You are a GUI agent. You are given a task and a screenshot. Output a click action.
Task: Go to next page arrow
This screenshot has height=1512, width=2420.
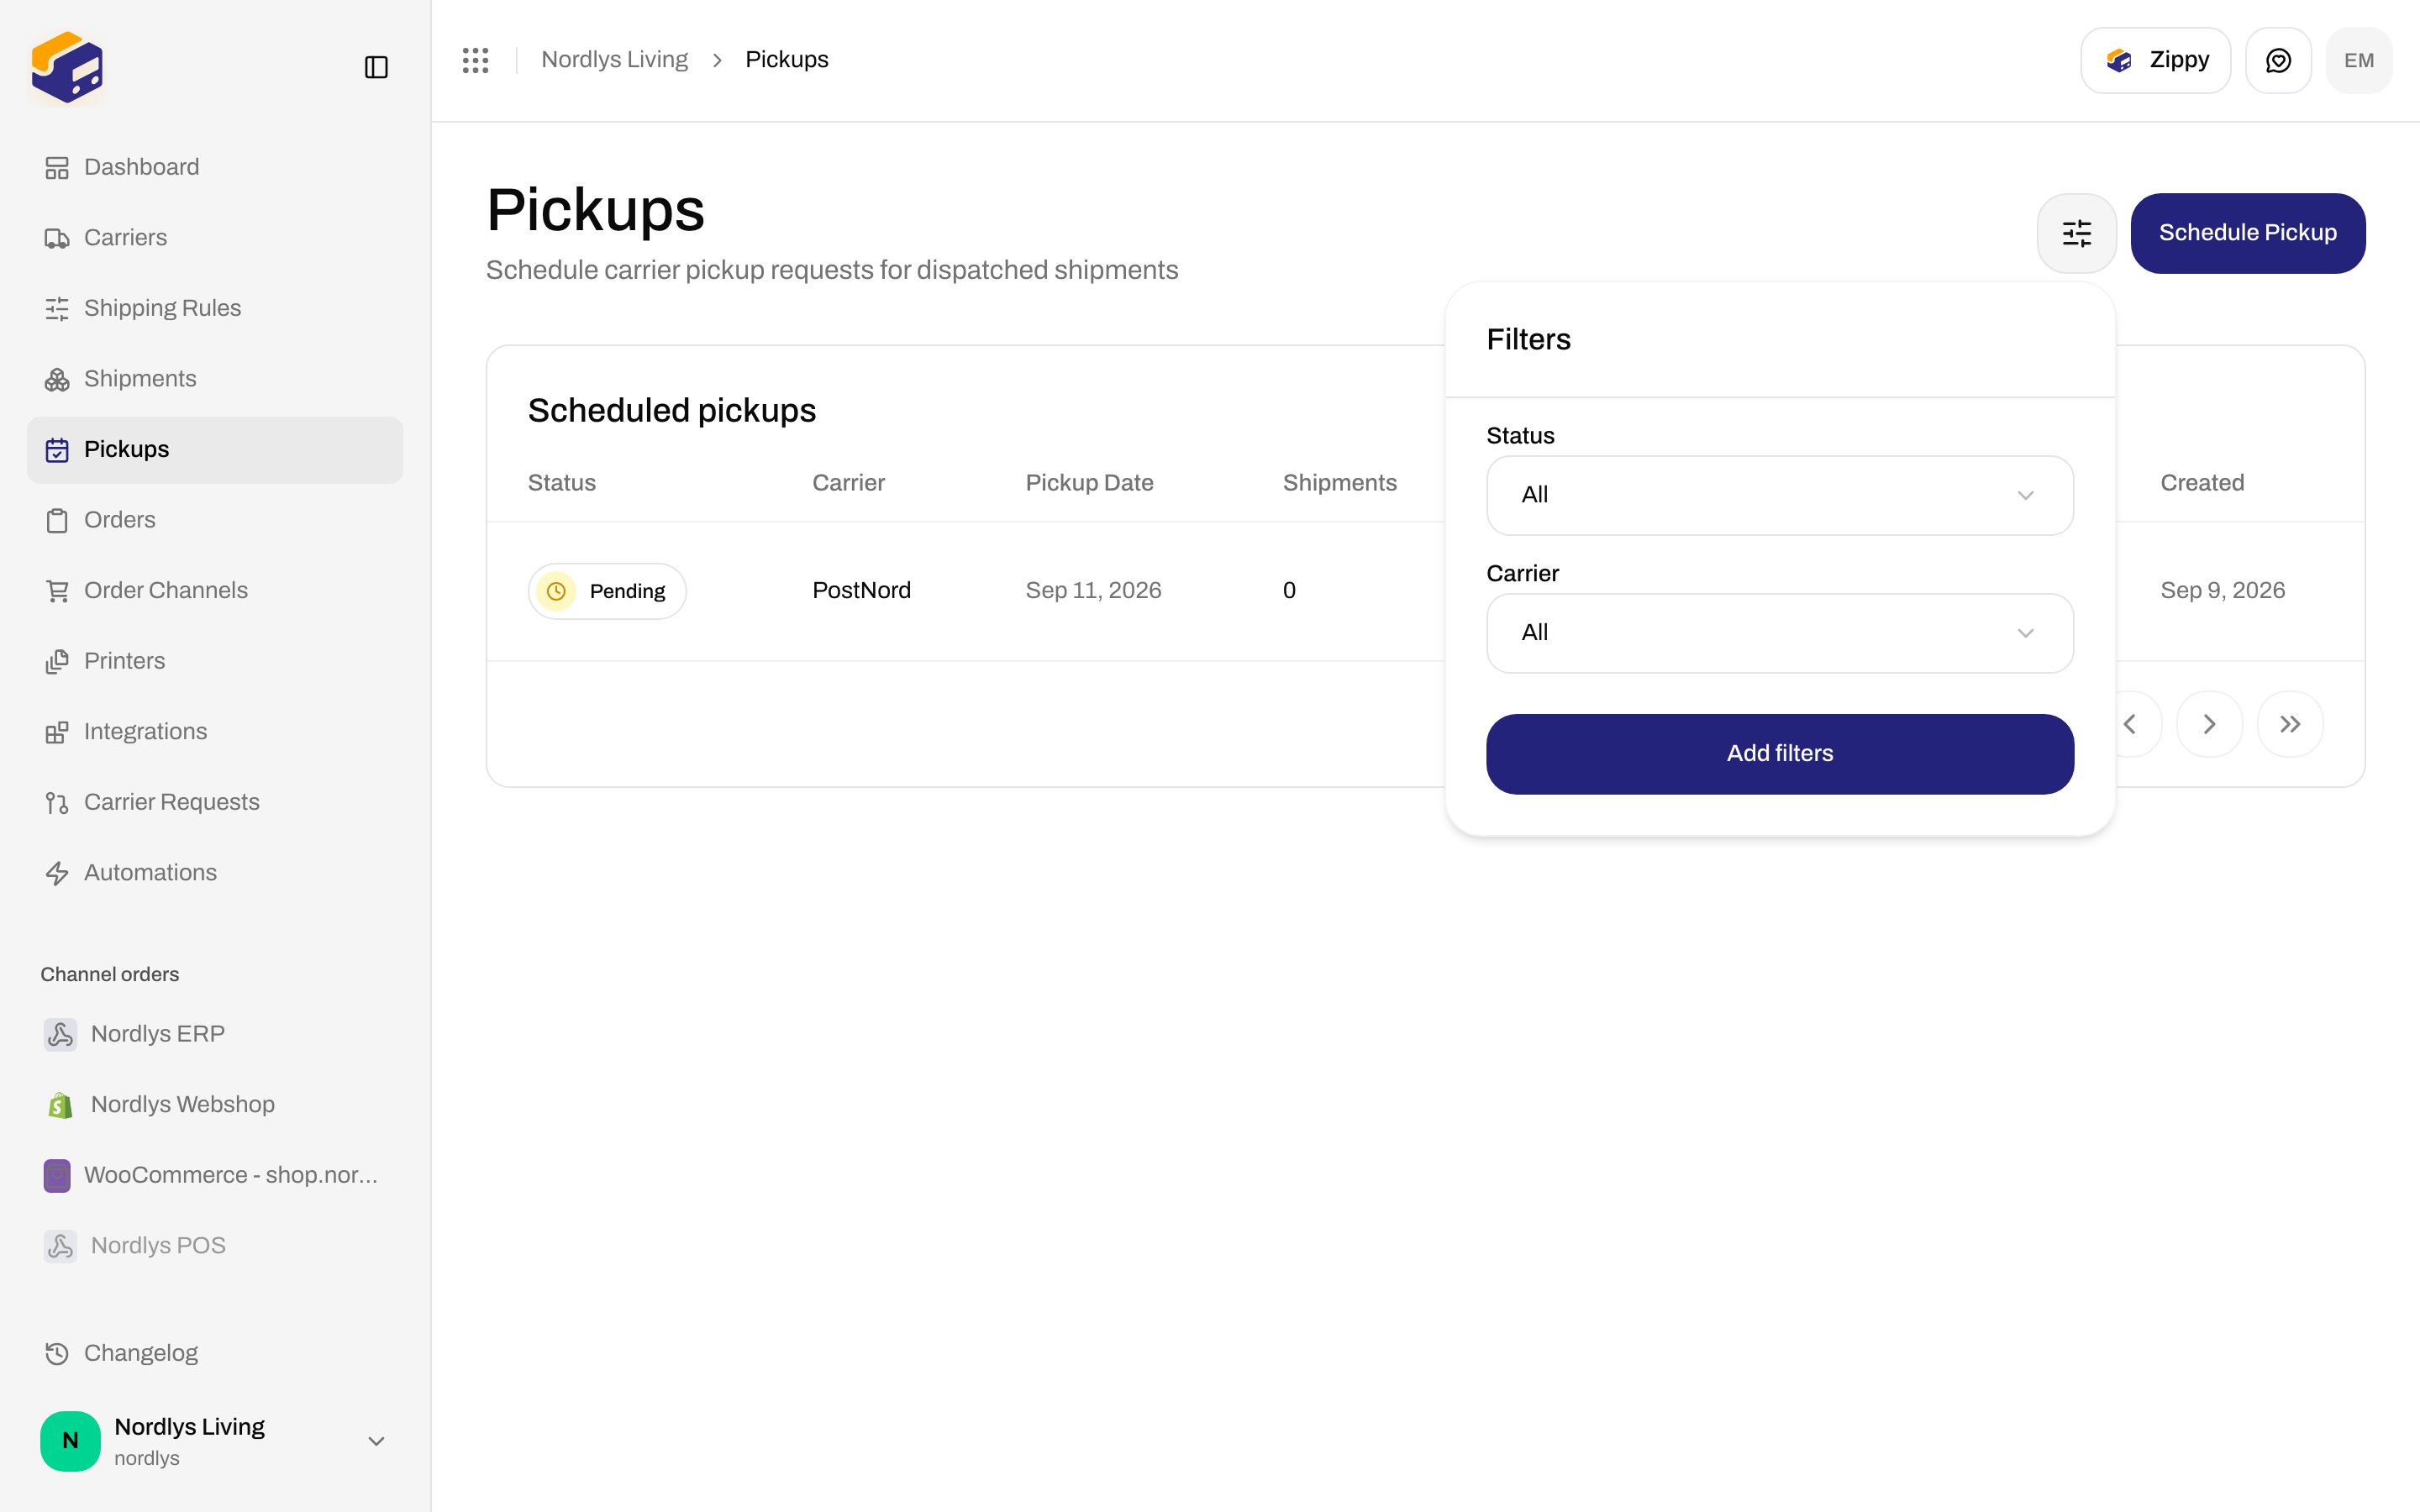click(x=2209, y=724)
